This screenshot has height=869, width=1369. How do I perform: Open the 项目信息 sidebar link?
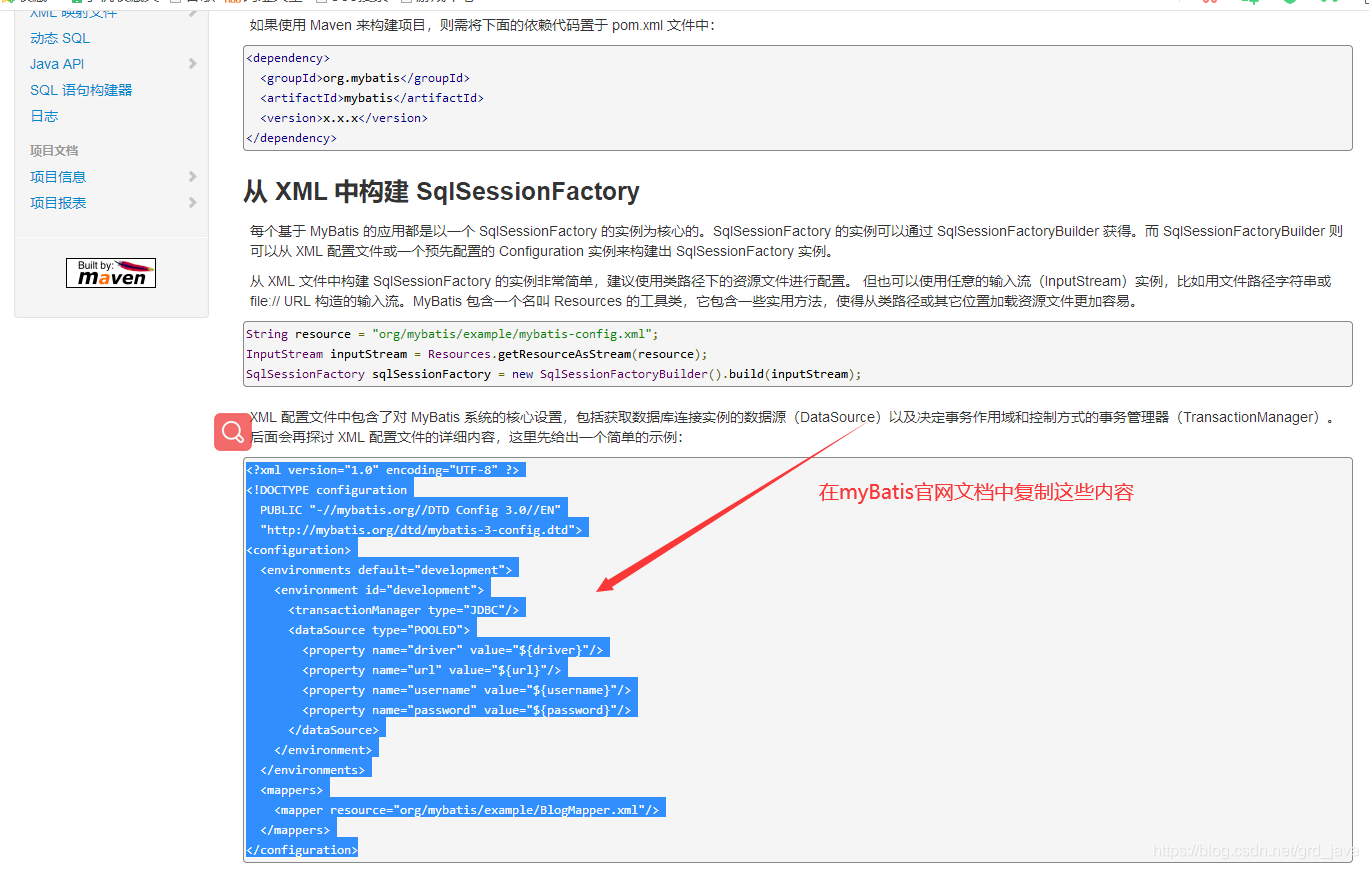coord(58,177)
